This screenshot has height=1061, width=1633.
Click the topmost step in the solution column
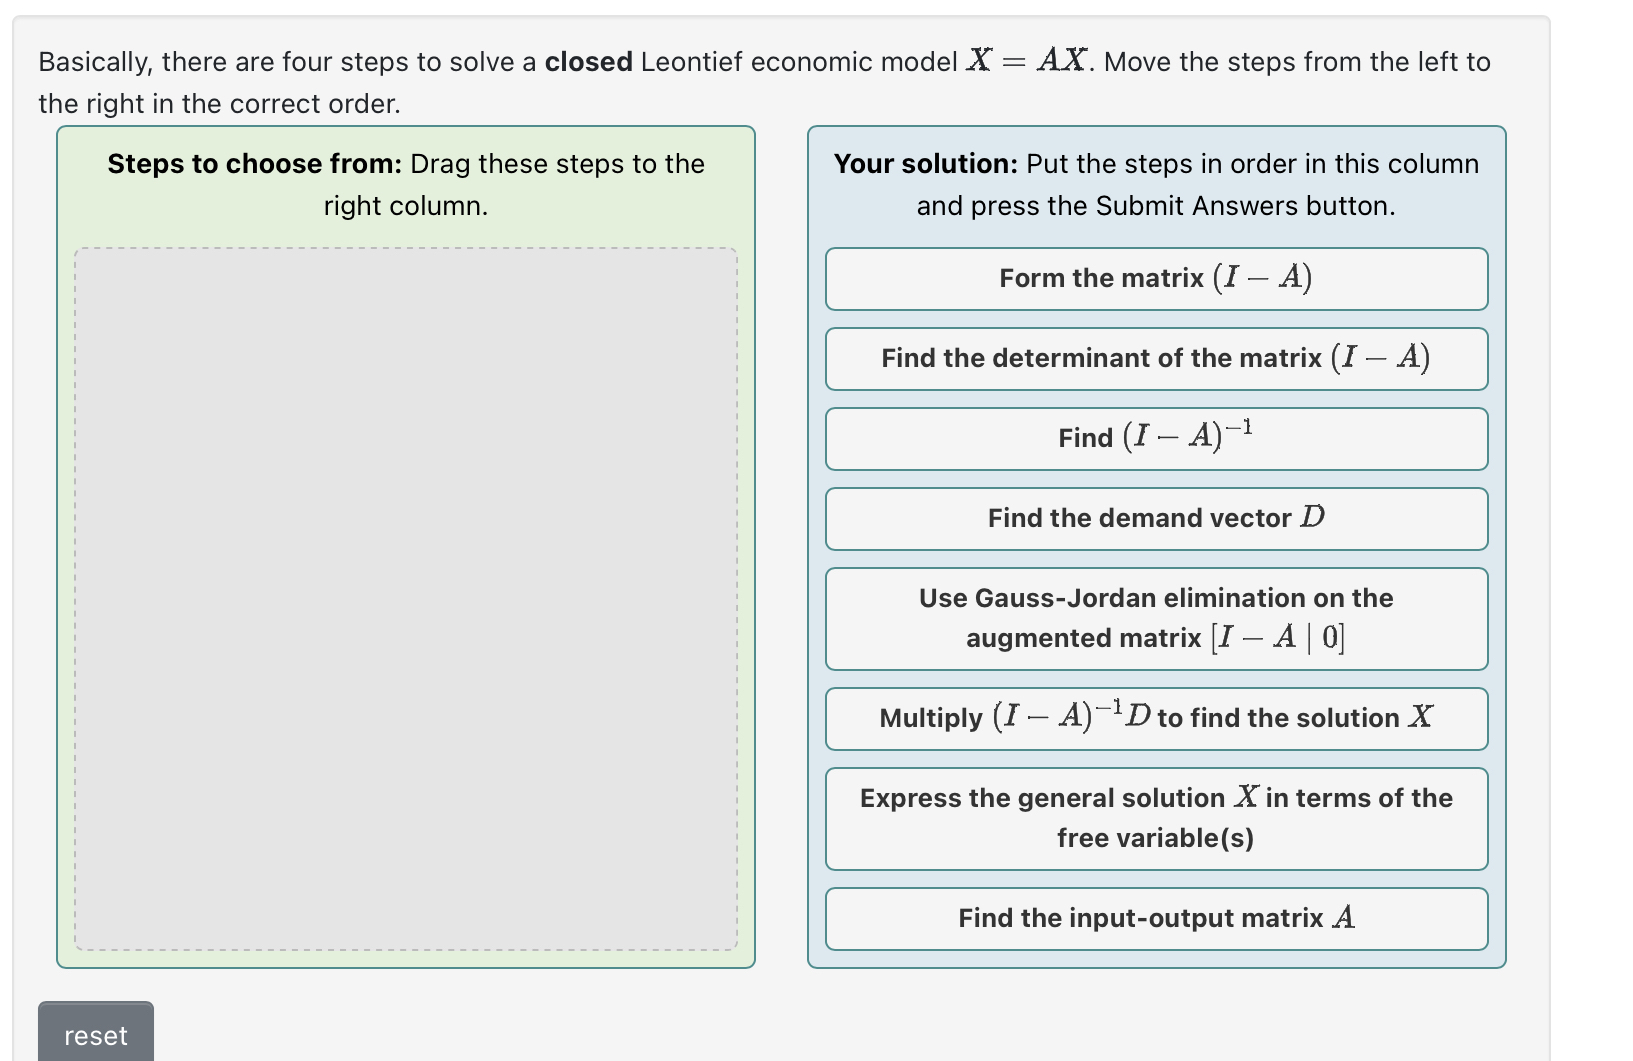[x=1155, y=279]
